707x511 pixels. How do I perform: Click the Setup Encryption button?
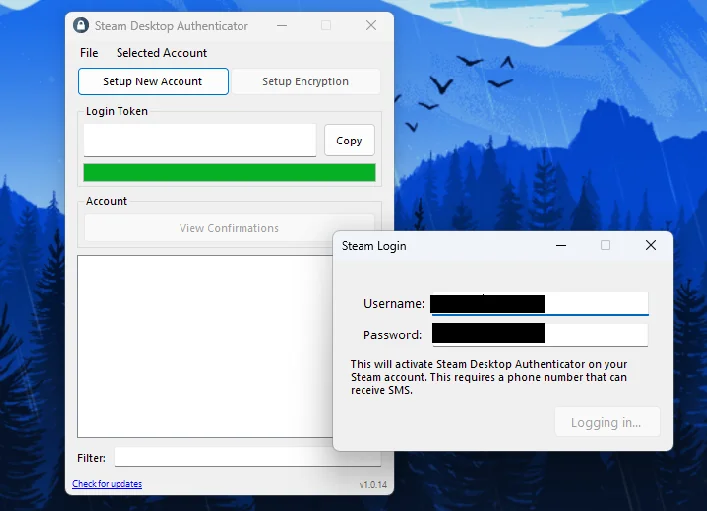[306, 81]
